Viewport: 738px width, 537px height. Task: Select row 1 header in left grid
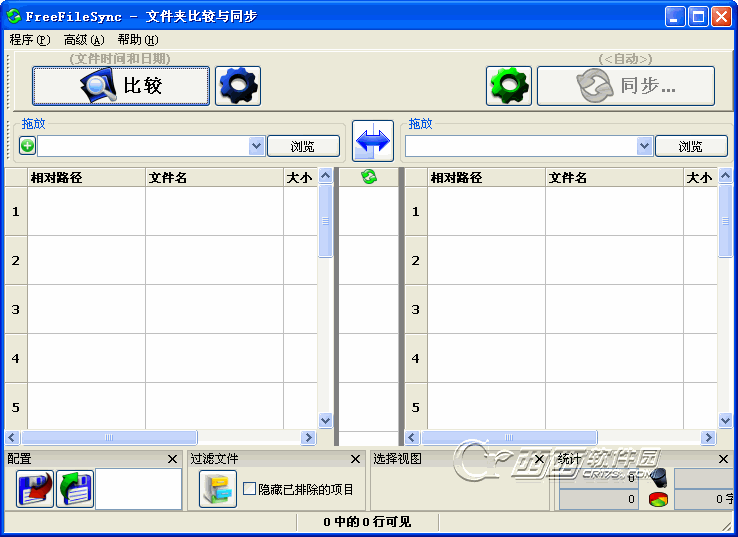(16, 211)
